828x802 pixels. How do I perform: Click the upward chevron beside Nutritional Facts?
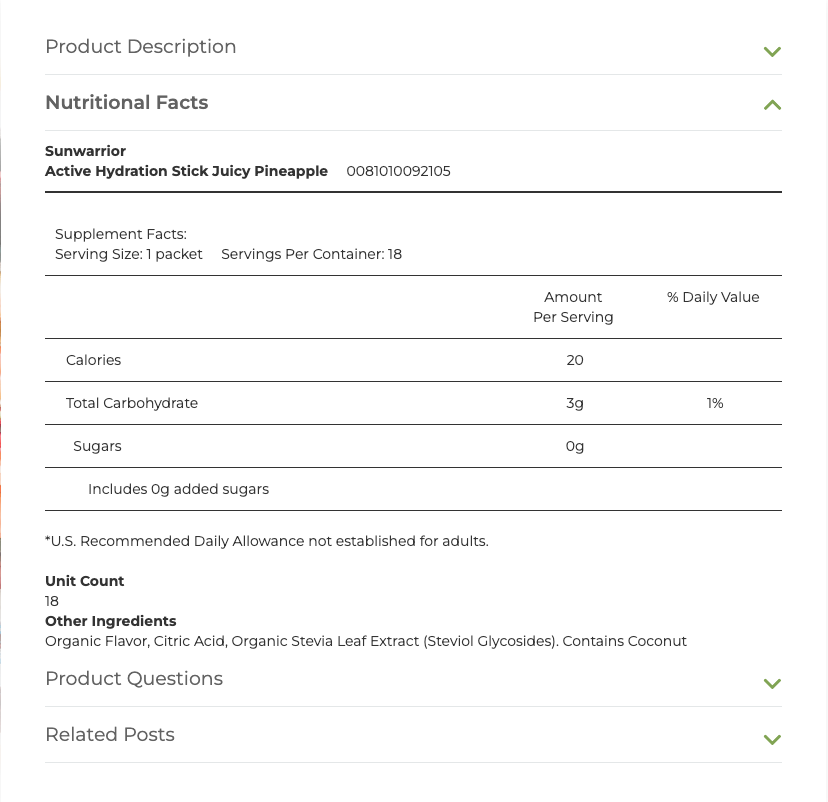click(771, 103)
